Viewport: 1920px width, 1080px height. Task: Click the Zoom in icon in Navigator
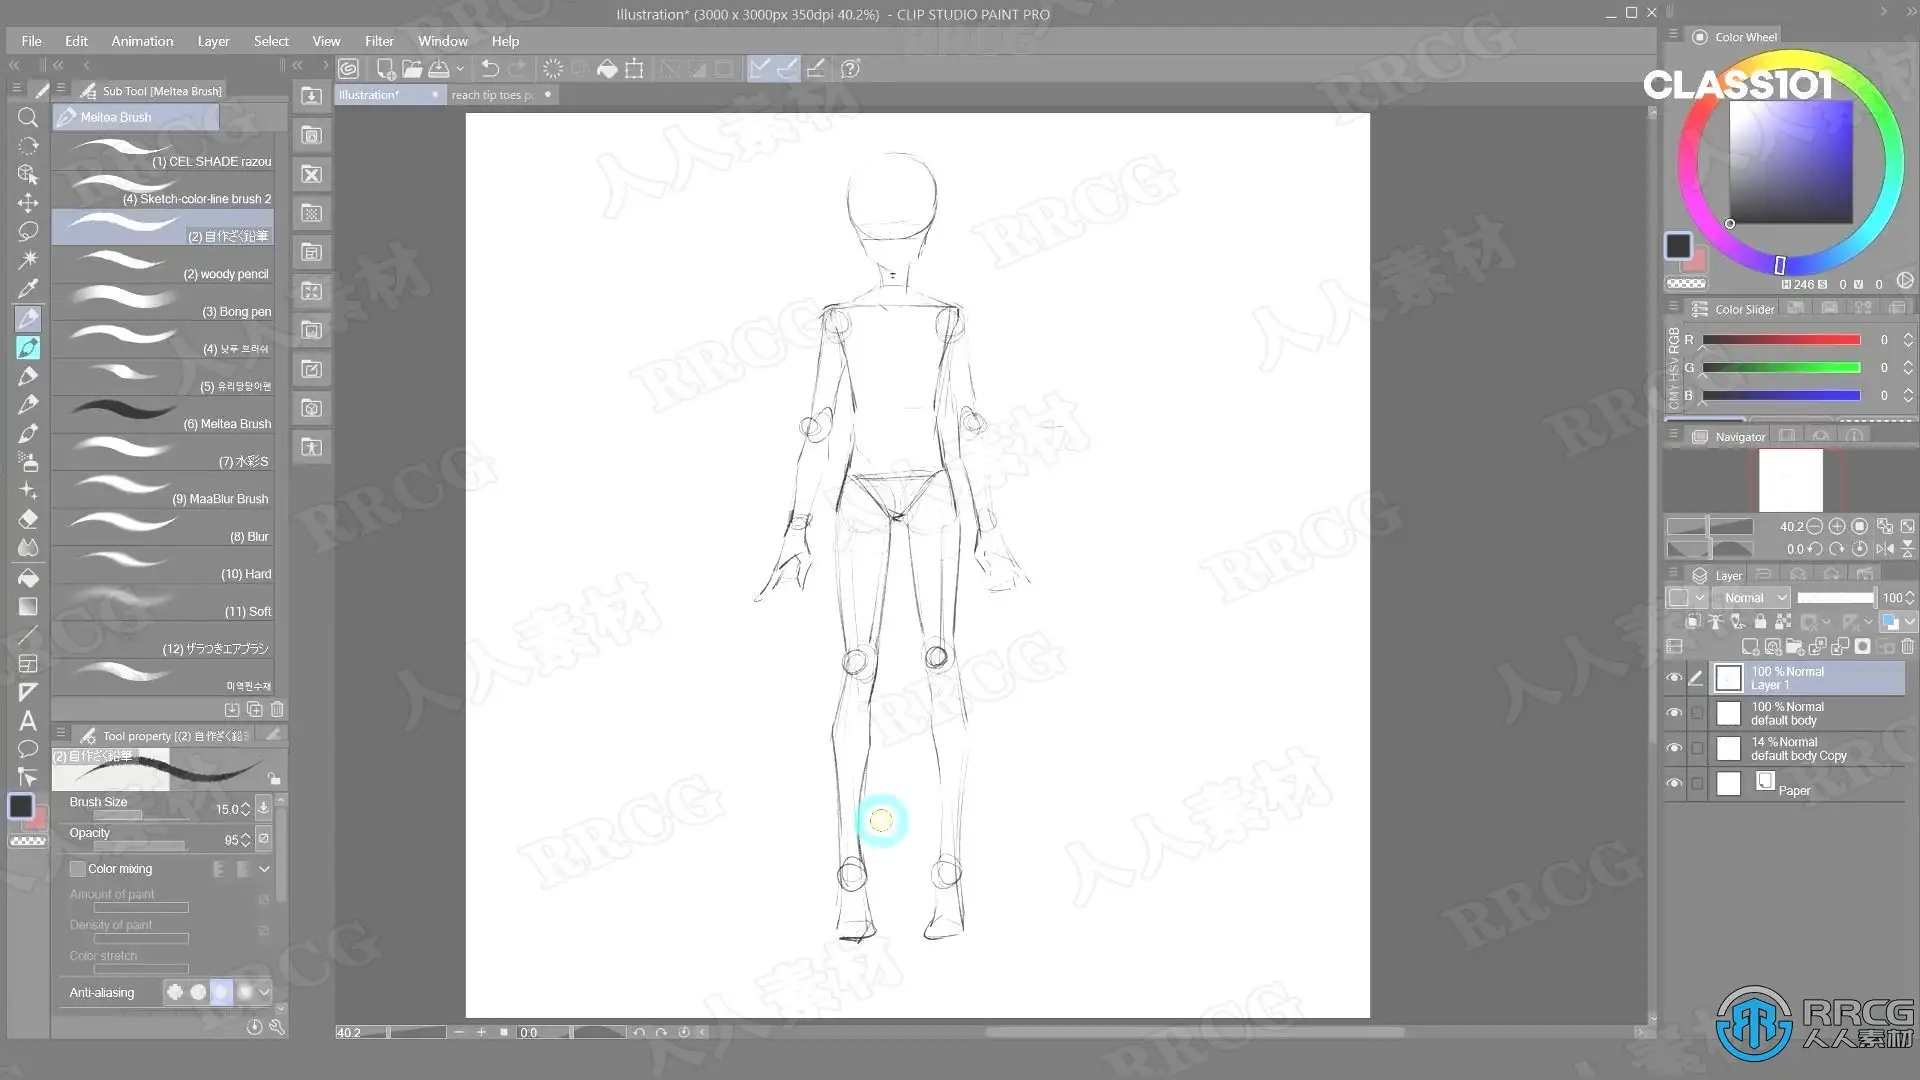[1837, 526]
